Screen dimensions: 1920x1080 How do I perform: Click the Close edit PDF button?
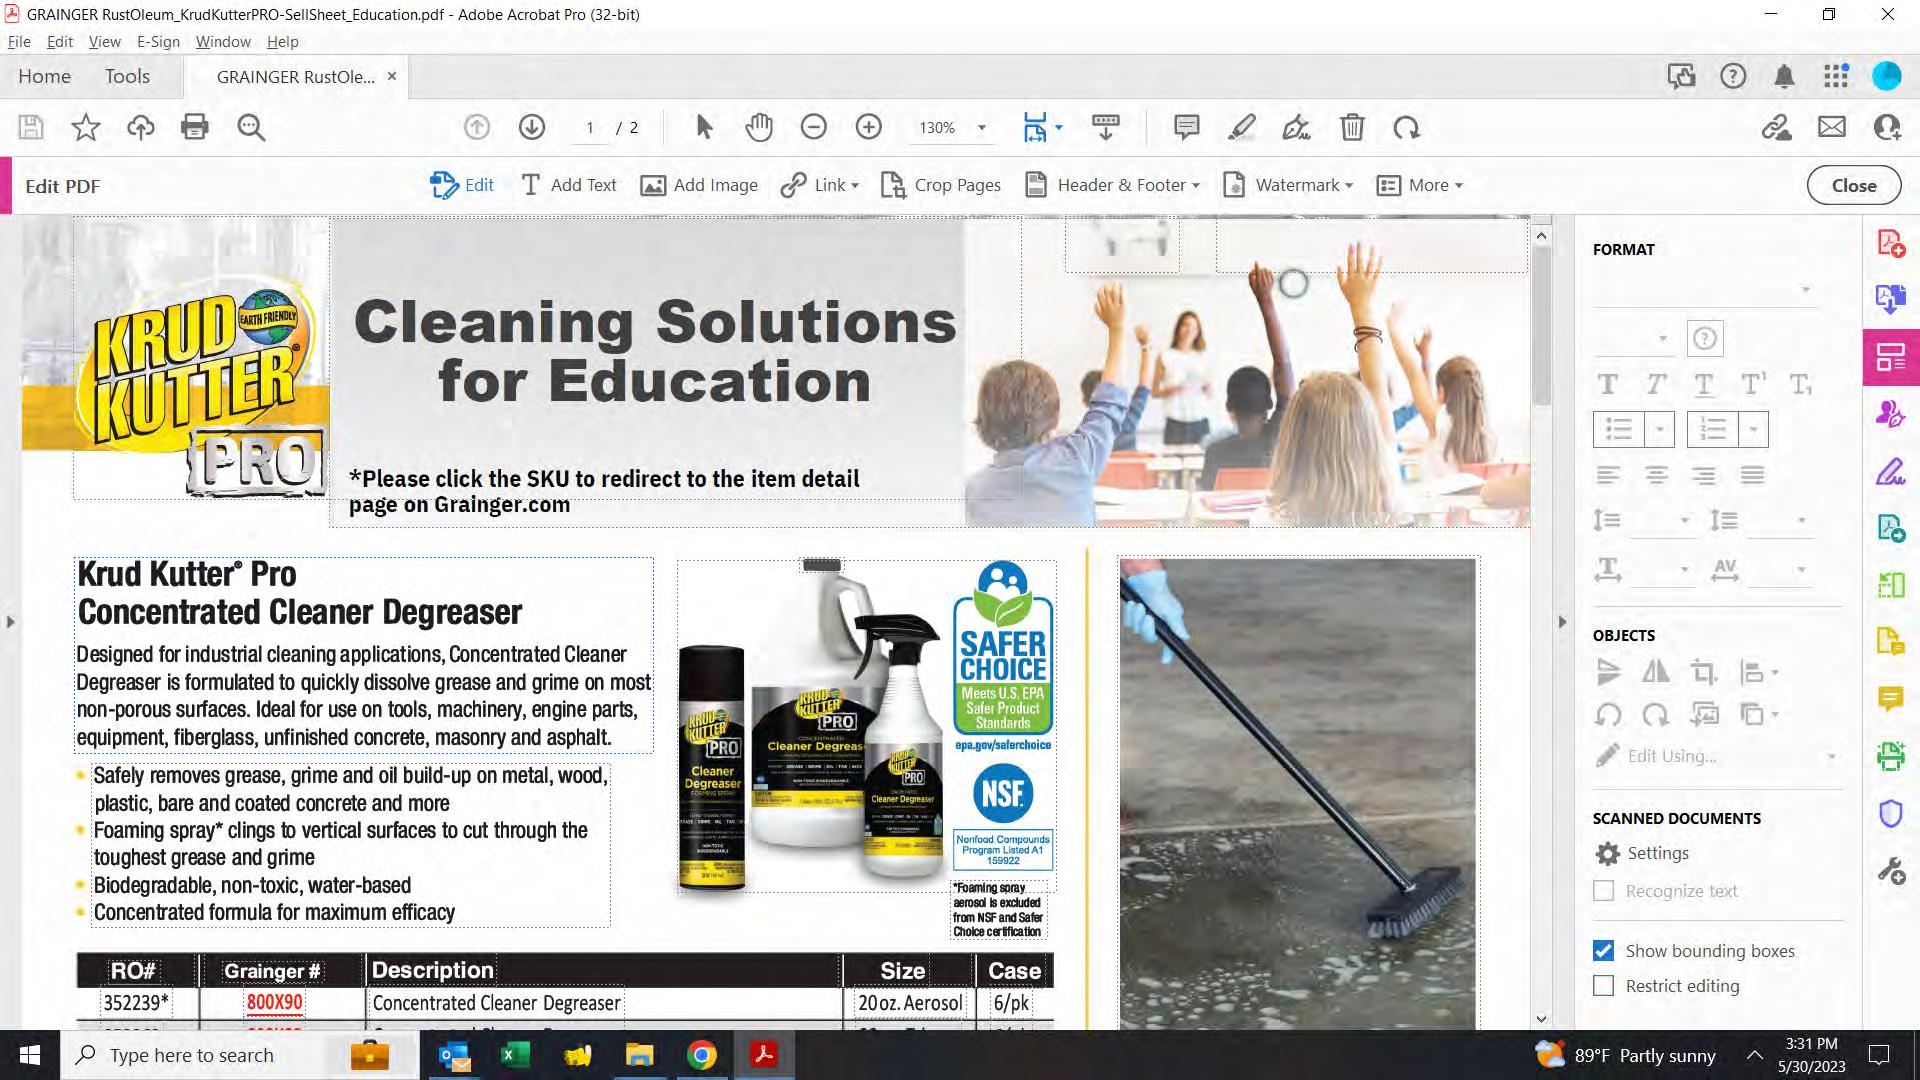(x=1853, y=185)
